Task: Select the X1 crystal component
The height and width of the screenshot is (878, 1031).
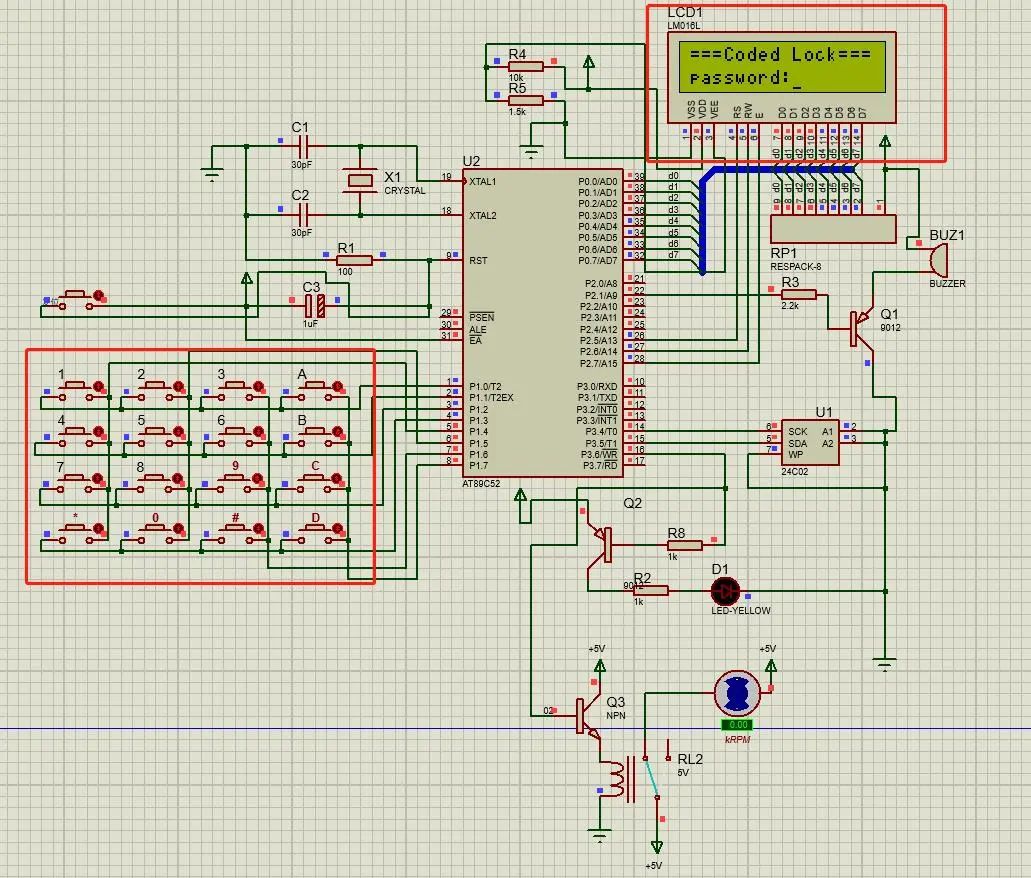Action: click(359, 180)
